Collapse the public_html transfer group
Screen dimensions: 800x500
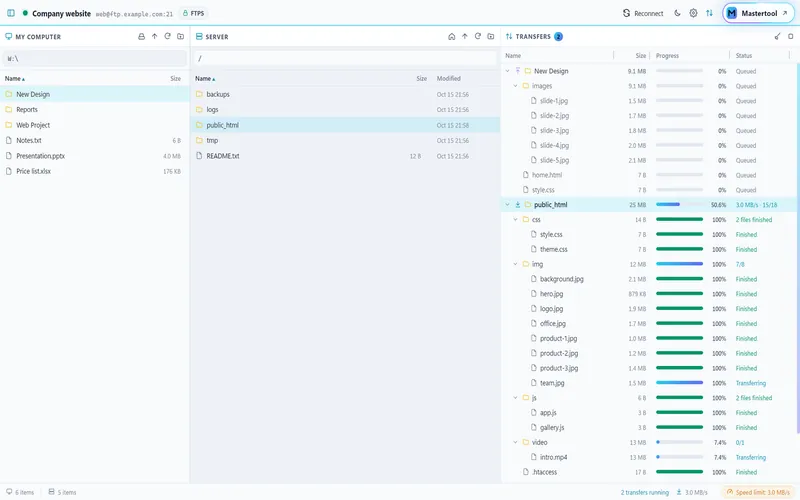click(x=508, y=205)
